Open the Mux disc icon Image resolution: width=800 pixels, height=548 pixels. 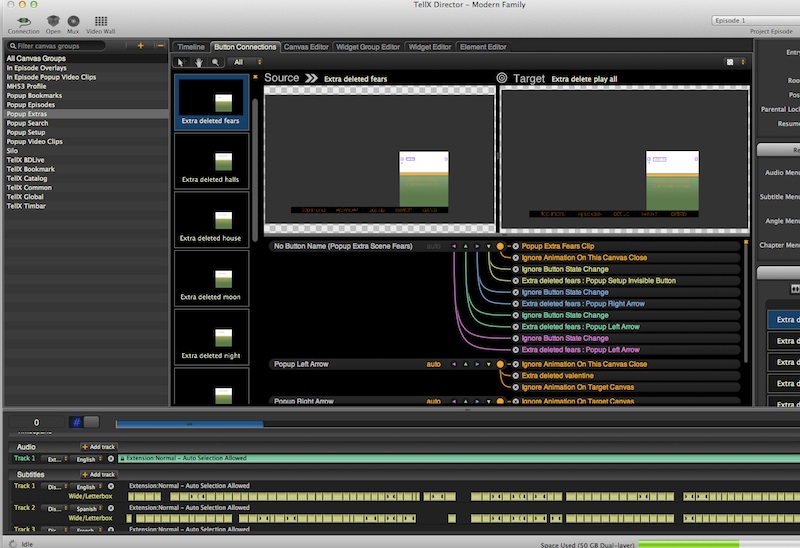(x=75, y=20)
